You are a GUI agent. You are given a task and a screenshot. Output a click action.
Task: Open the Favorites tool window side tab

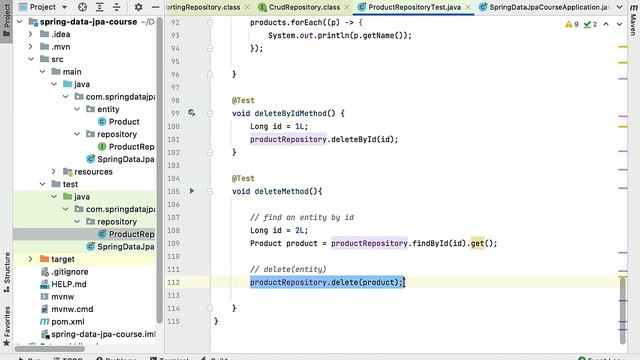(x=6, y=326)
